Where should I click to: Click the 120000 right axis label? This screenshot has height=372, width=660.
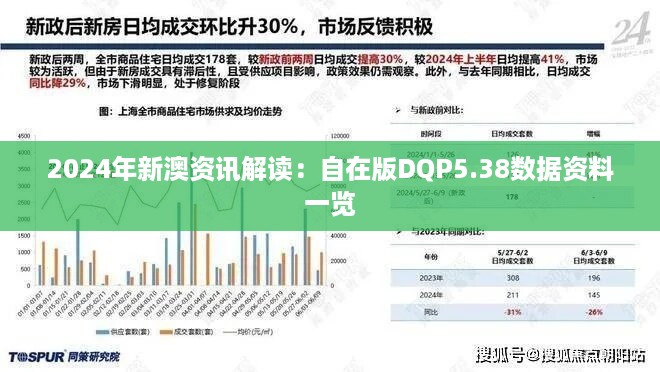point(340,136)
